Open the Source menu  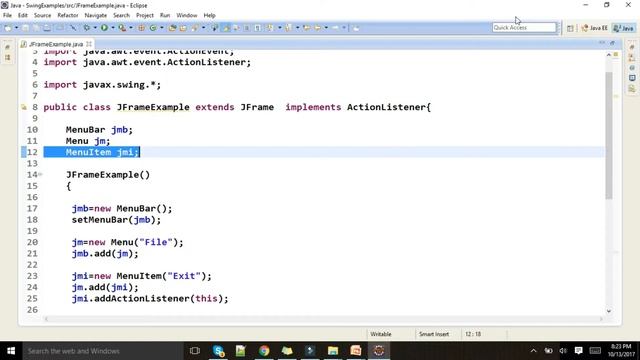42,16
